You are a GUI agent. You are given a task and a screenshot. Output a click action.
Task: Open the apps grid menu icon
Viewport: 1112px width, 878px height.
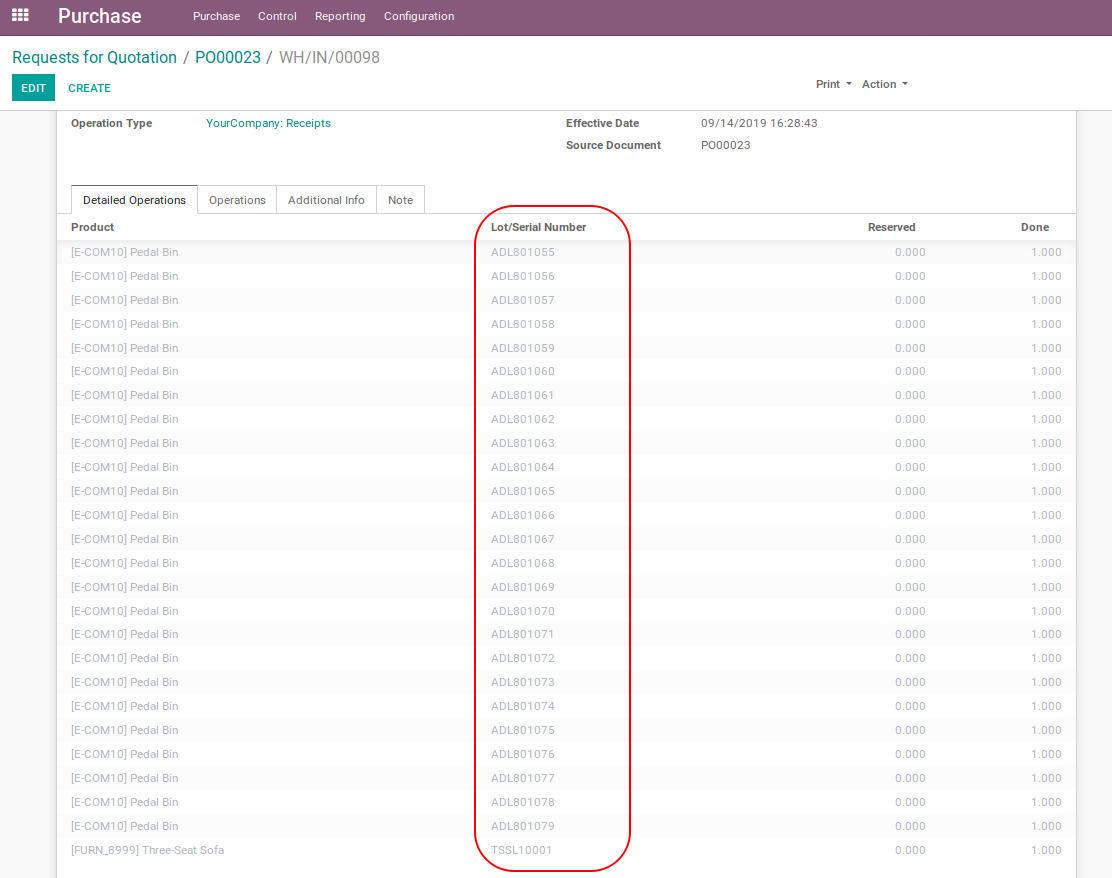(20, 16)
